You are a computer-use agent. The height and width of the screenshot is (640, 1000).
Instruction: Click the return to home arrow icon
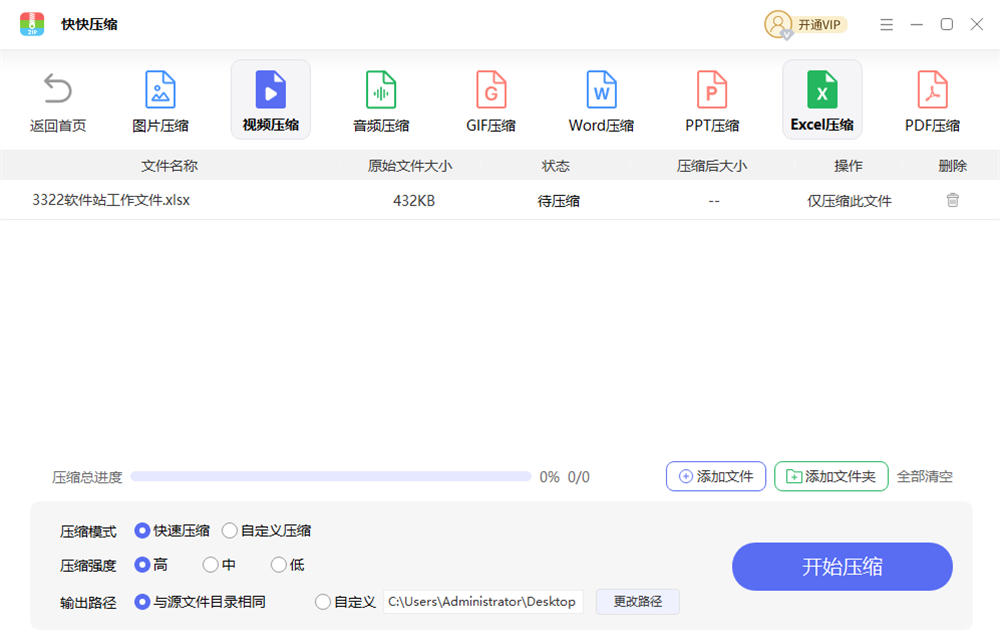58,90
